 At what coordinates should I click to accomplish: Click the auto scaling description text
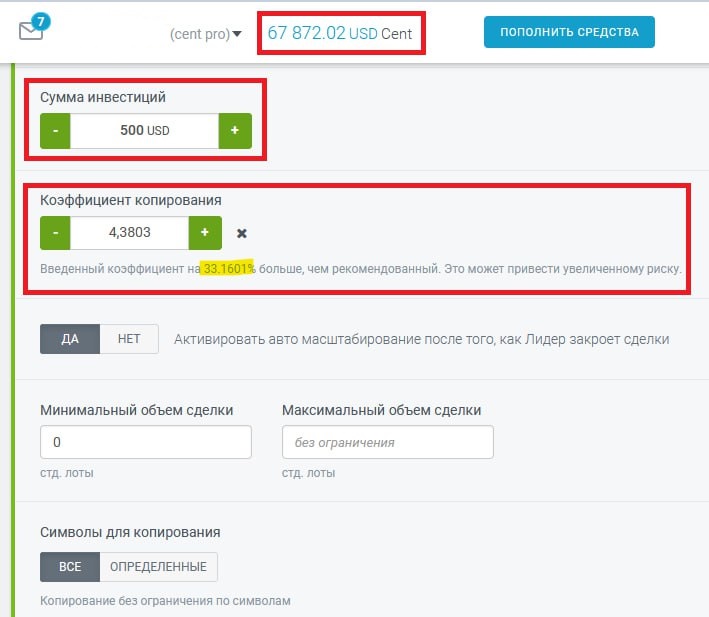pyautogui.click(x=421, y=339)
